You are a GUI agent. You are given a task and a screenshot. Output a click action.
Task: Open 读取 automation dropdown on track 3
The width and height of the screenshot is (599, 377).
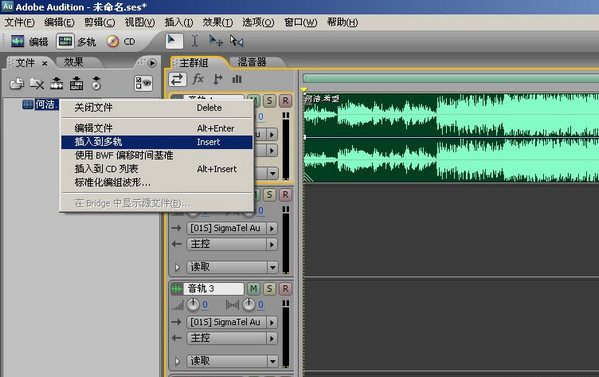coord(272,361)
